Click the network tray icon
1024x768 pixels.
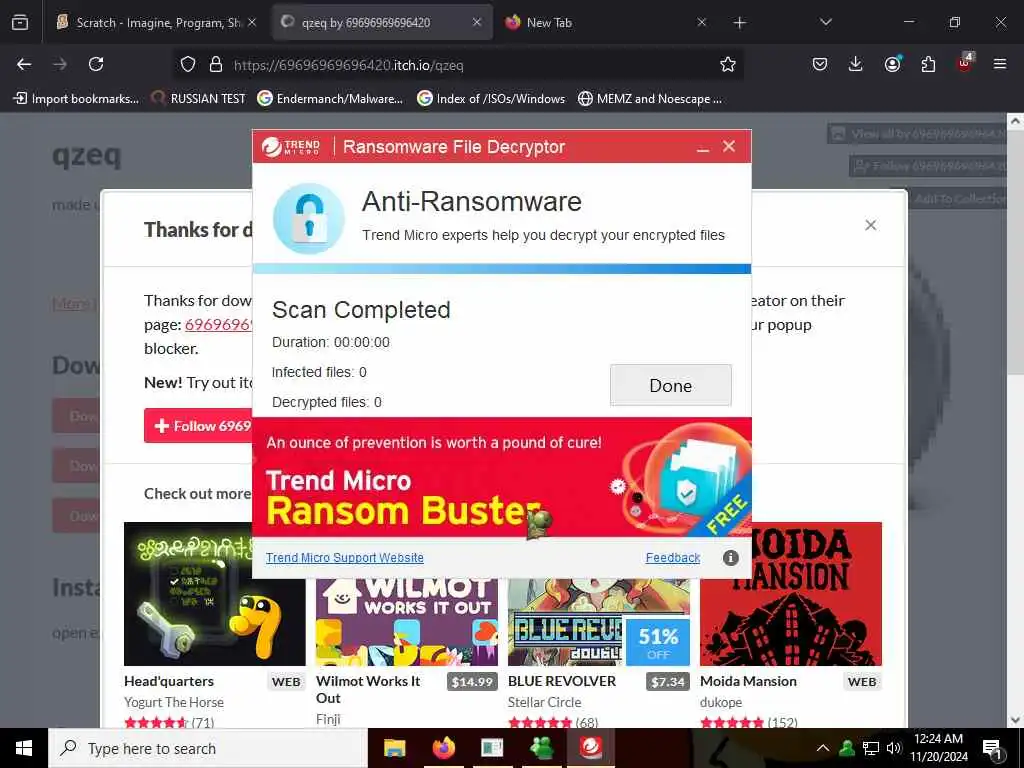coord(871,748)
